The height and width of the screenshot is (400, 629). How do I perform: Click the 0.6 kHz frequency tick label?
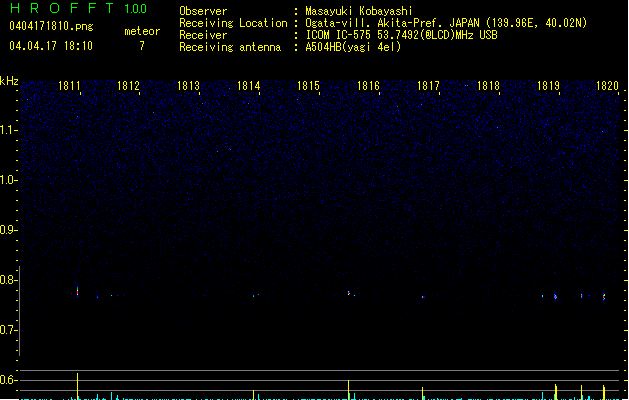click(x=8, y=380)
